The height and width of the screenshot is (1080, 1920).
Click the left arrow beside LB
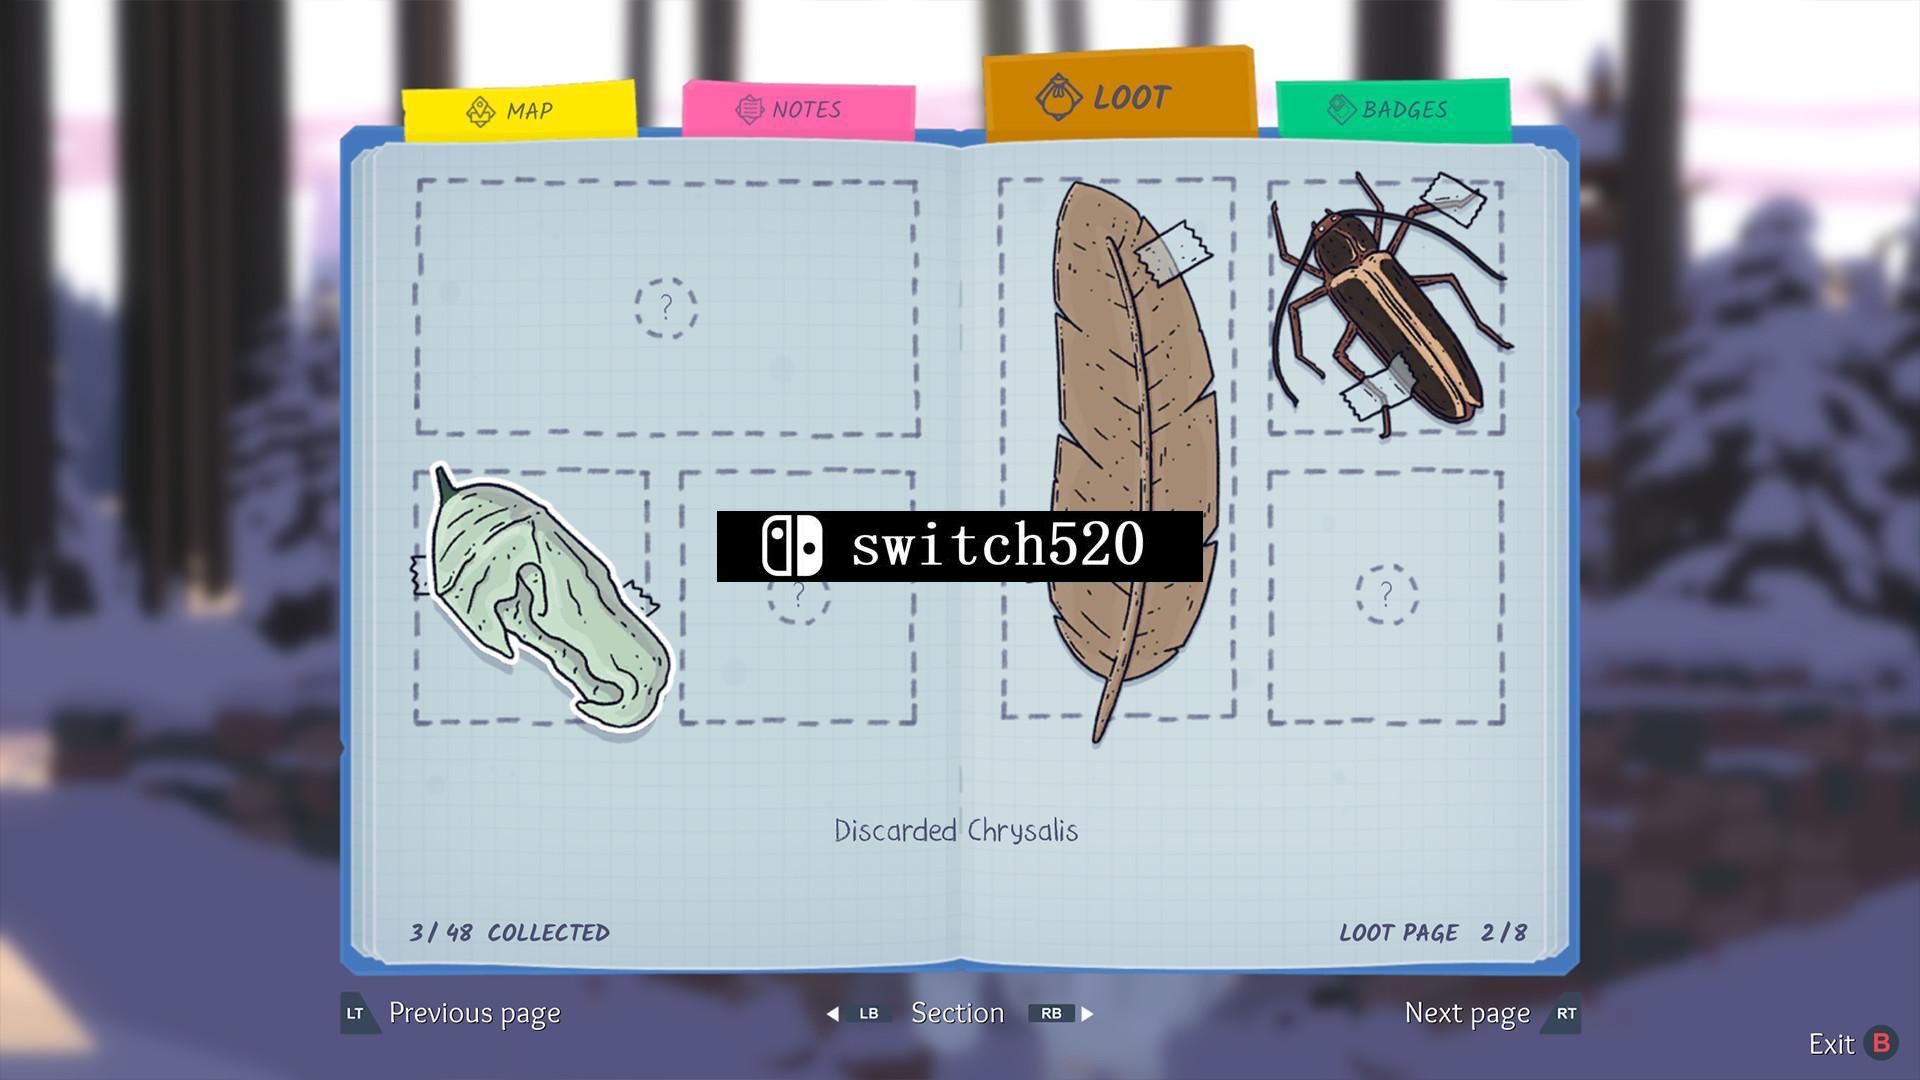point(832,1013)
